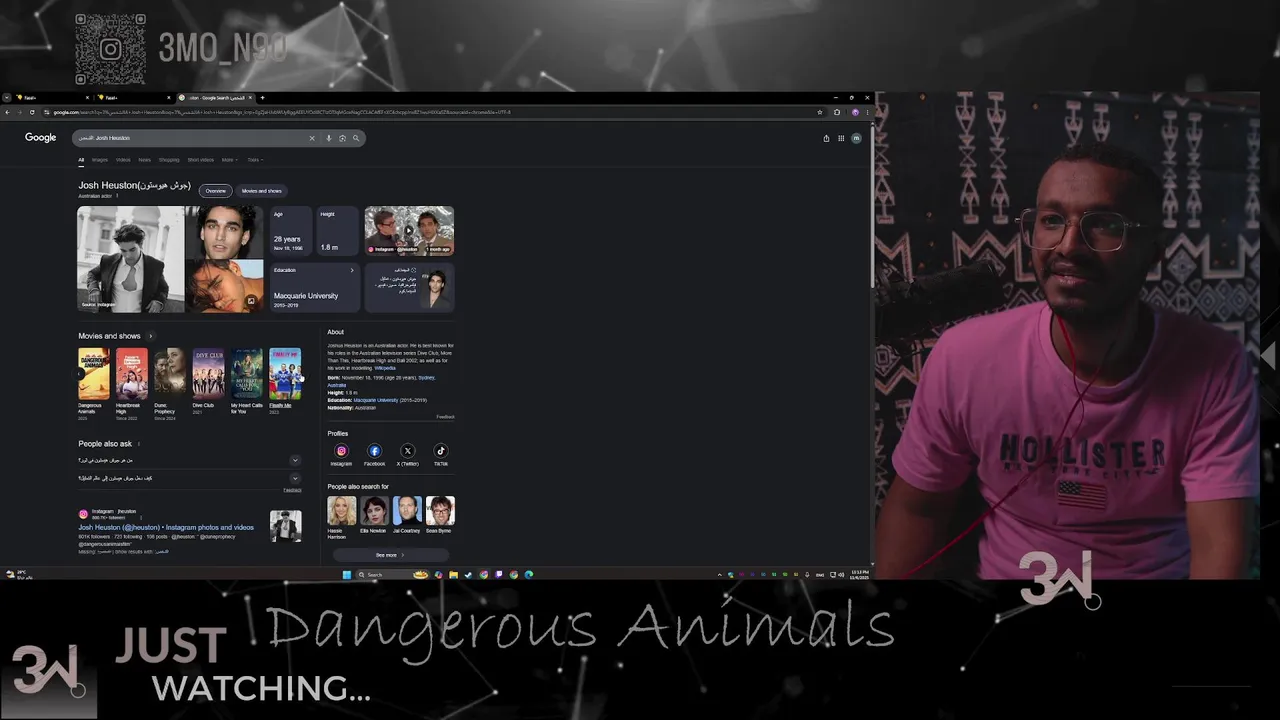
Task: Switch to Short videos tab
Action: tap(201, 160)
